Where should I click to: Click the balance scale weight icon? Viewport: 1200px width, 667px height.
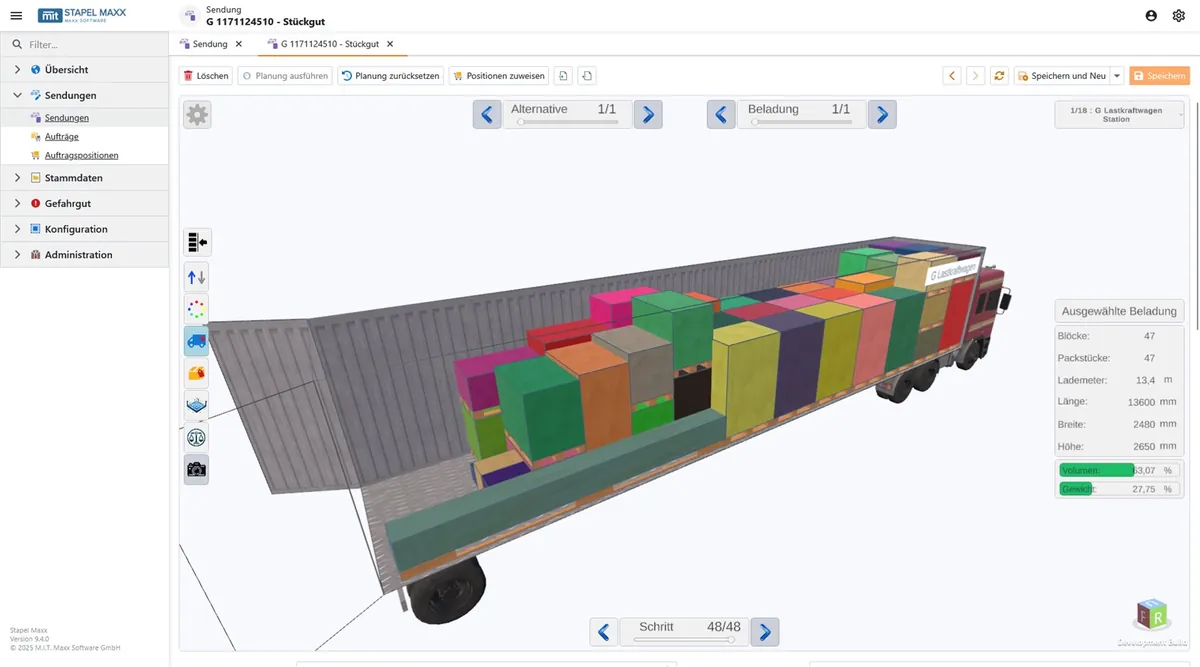pyautogui.click(x=197, y=437)
